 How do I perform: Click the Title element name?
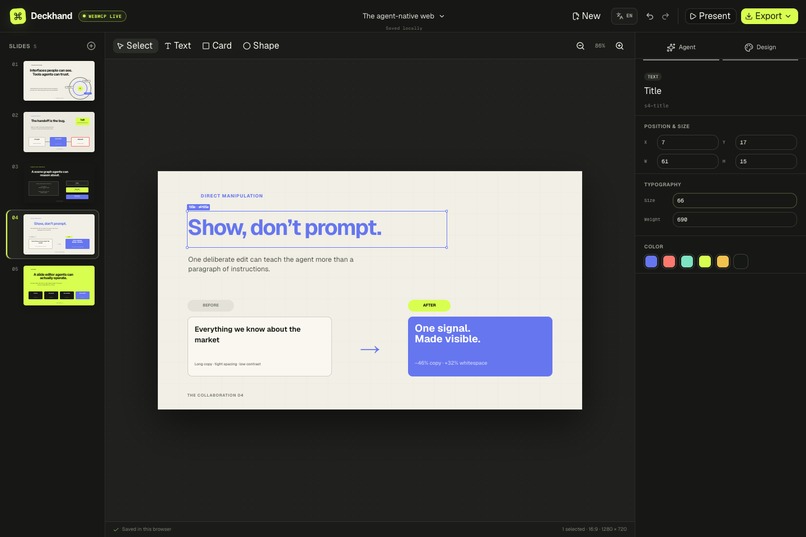click(653, 91)
